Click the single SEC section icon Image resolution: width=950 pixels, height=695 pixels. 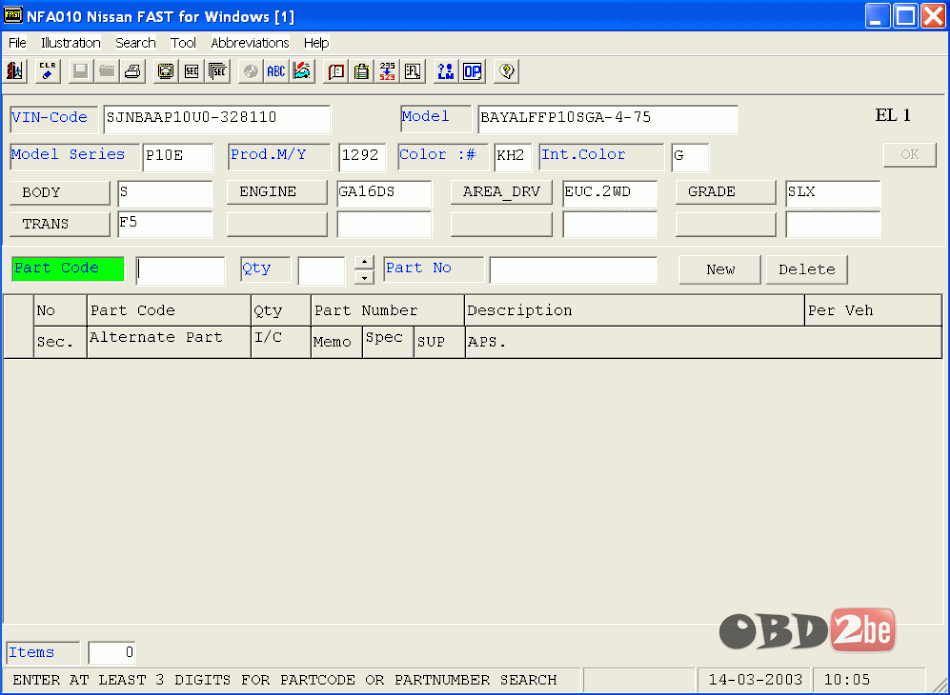pos(191,71)
